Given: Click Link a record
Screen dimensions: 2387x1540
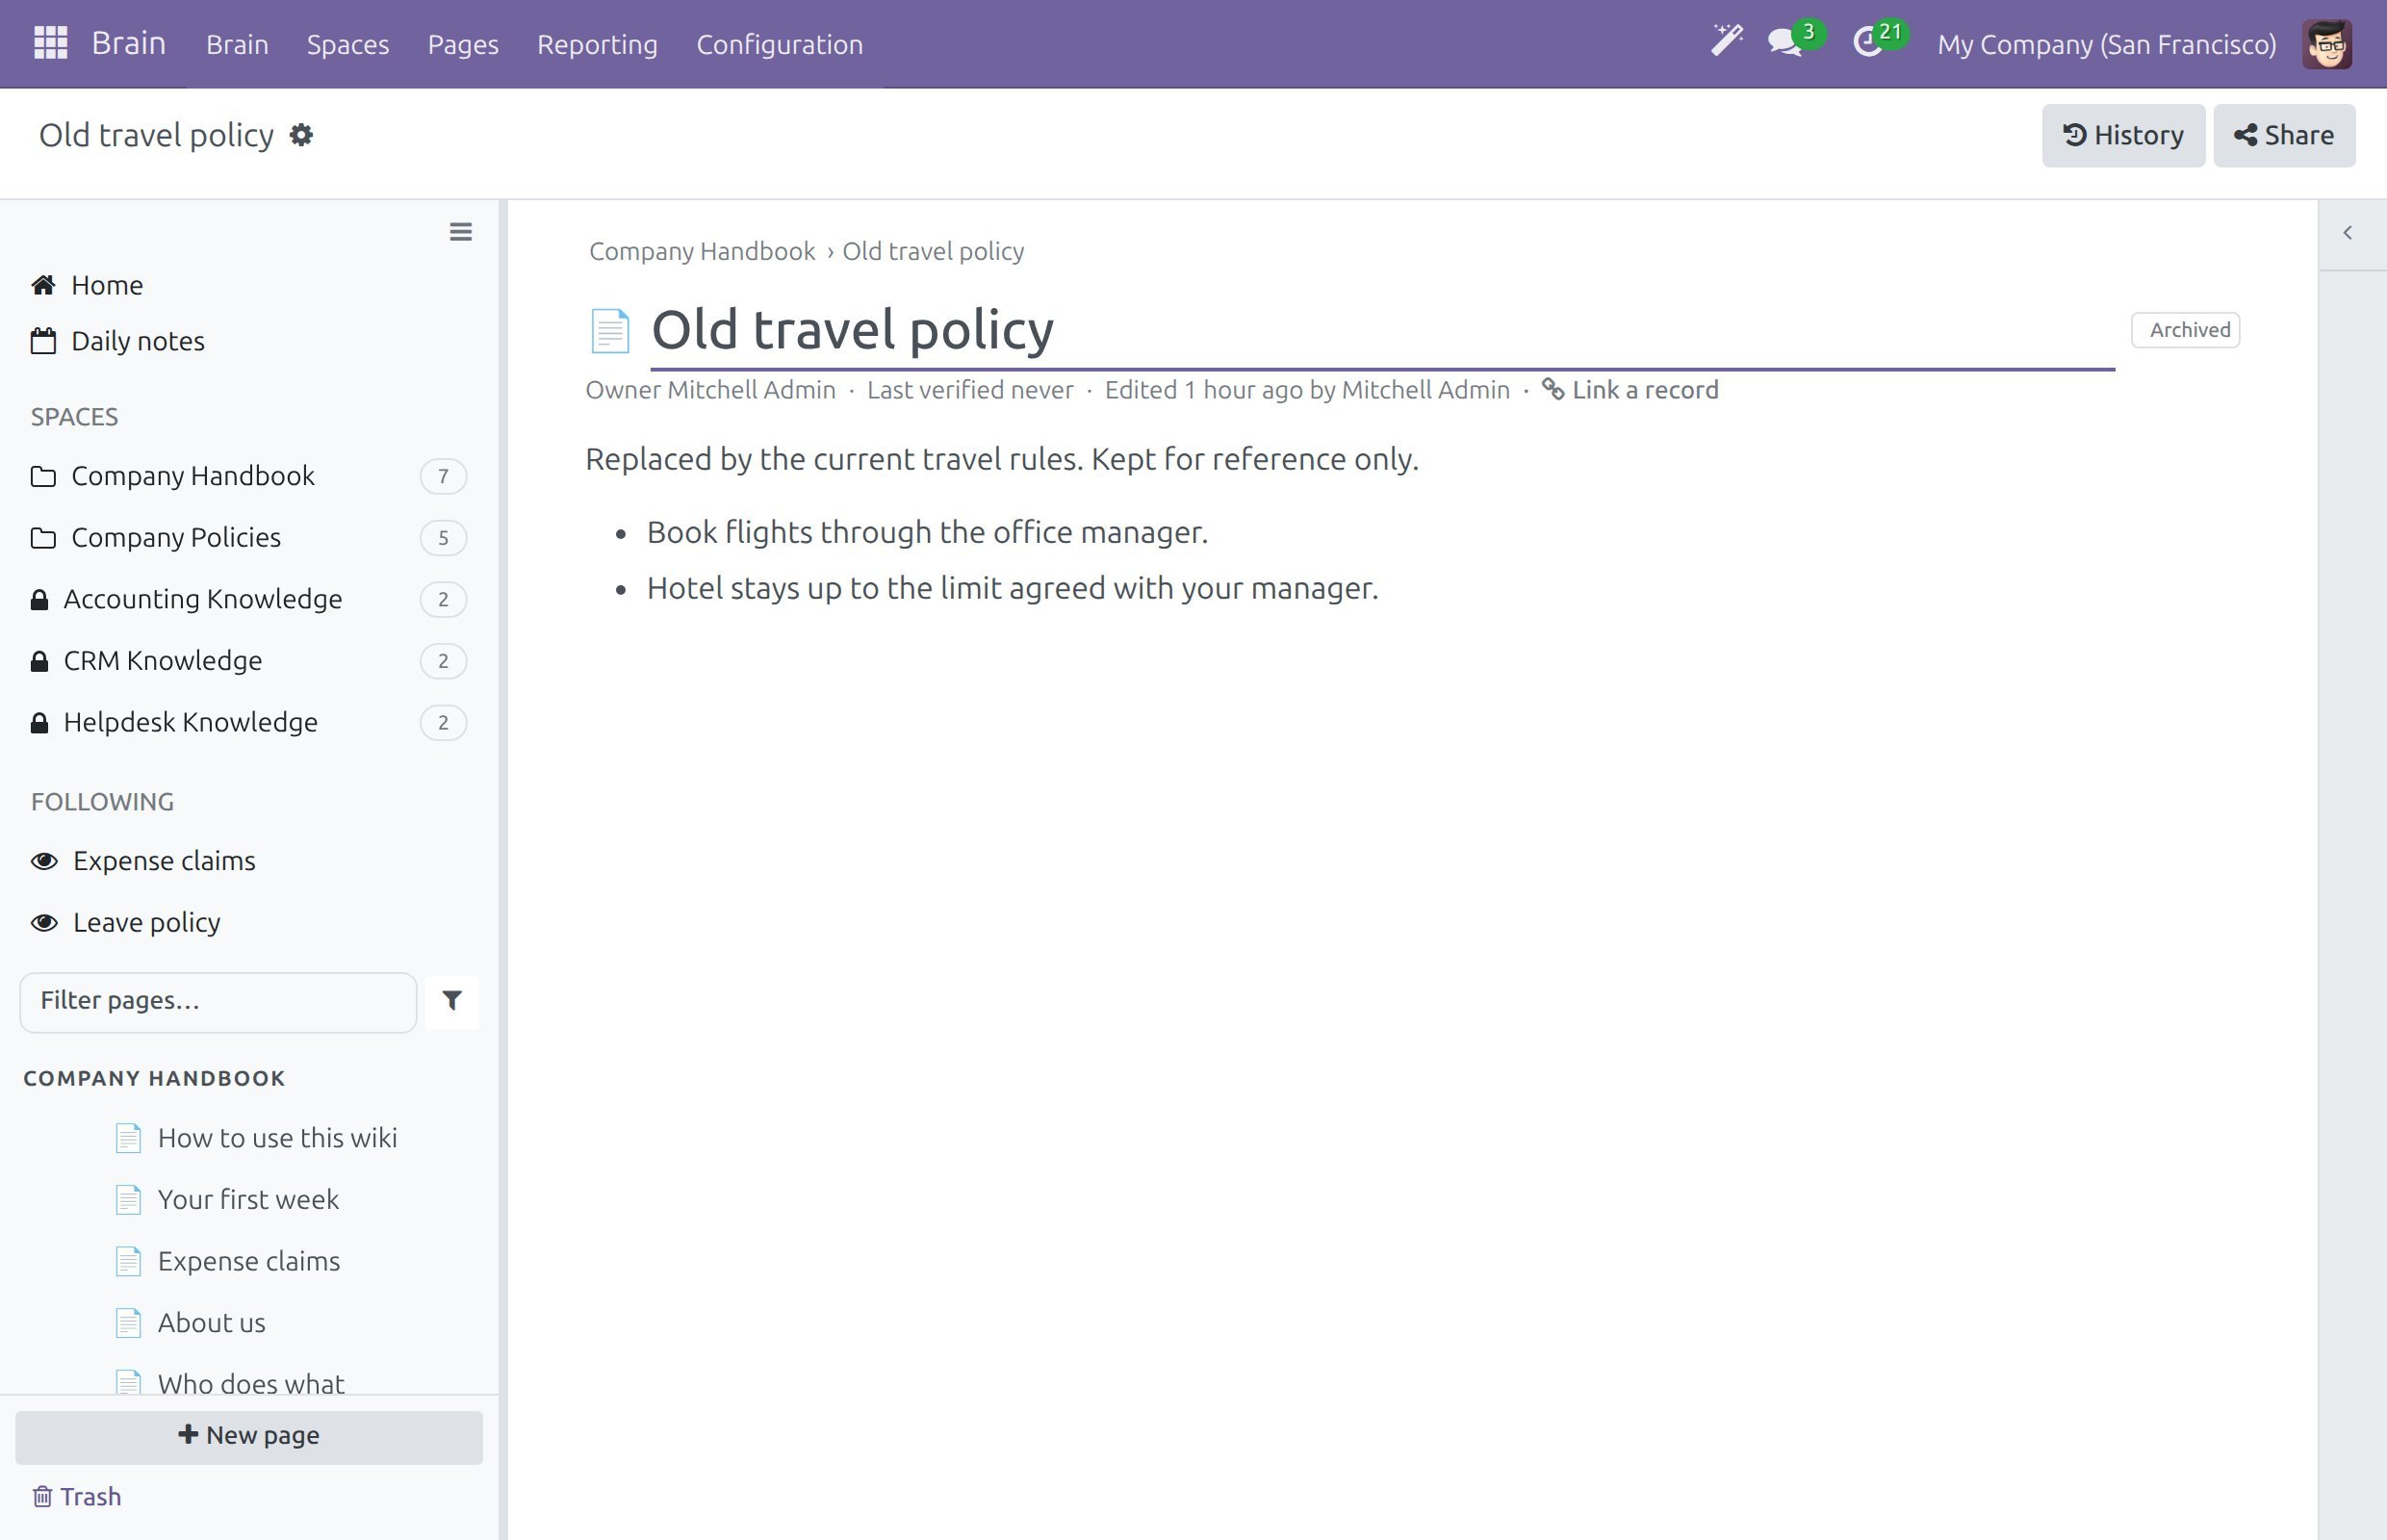Looking at the screenshot, I should pyautogui.click(x=1630, y=390).
